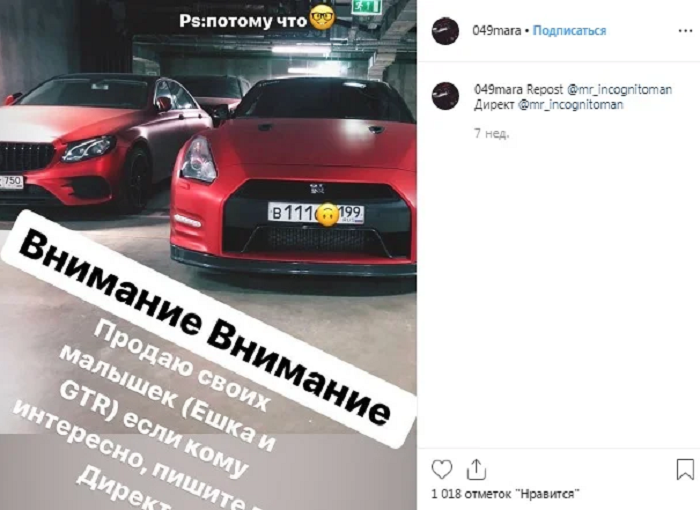Open @mr_incognitoman mention after Директ

(570, 105)
